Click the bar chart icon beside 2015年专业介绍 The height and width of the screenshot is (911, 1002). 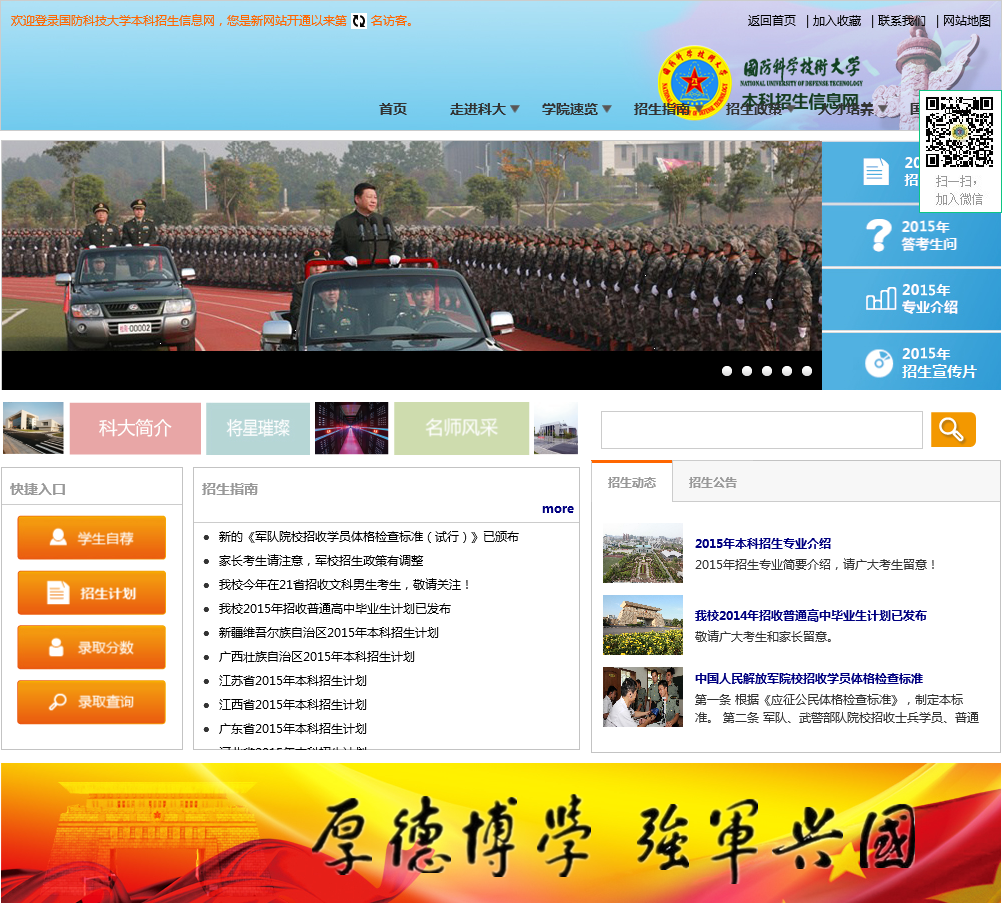[x=881, y=298]
